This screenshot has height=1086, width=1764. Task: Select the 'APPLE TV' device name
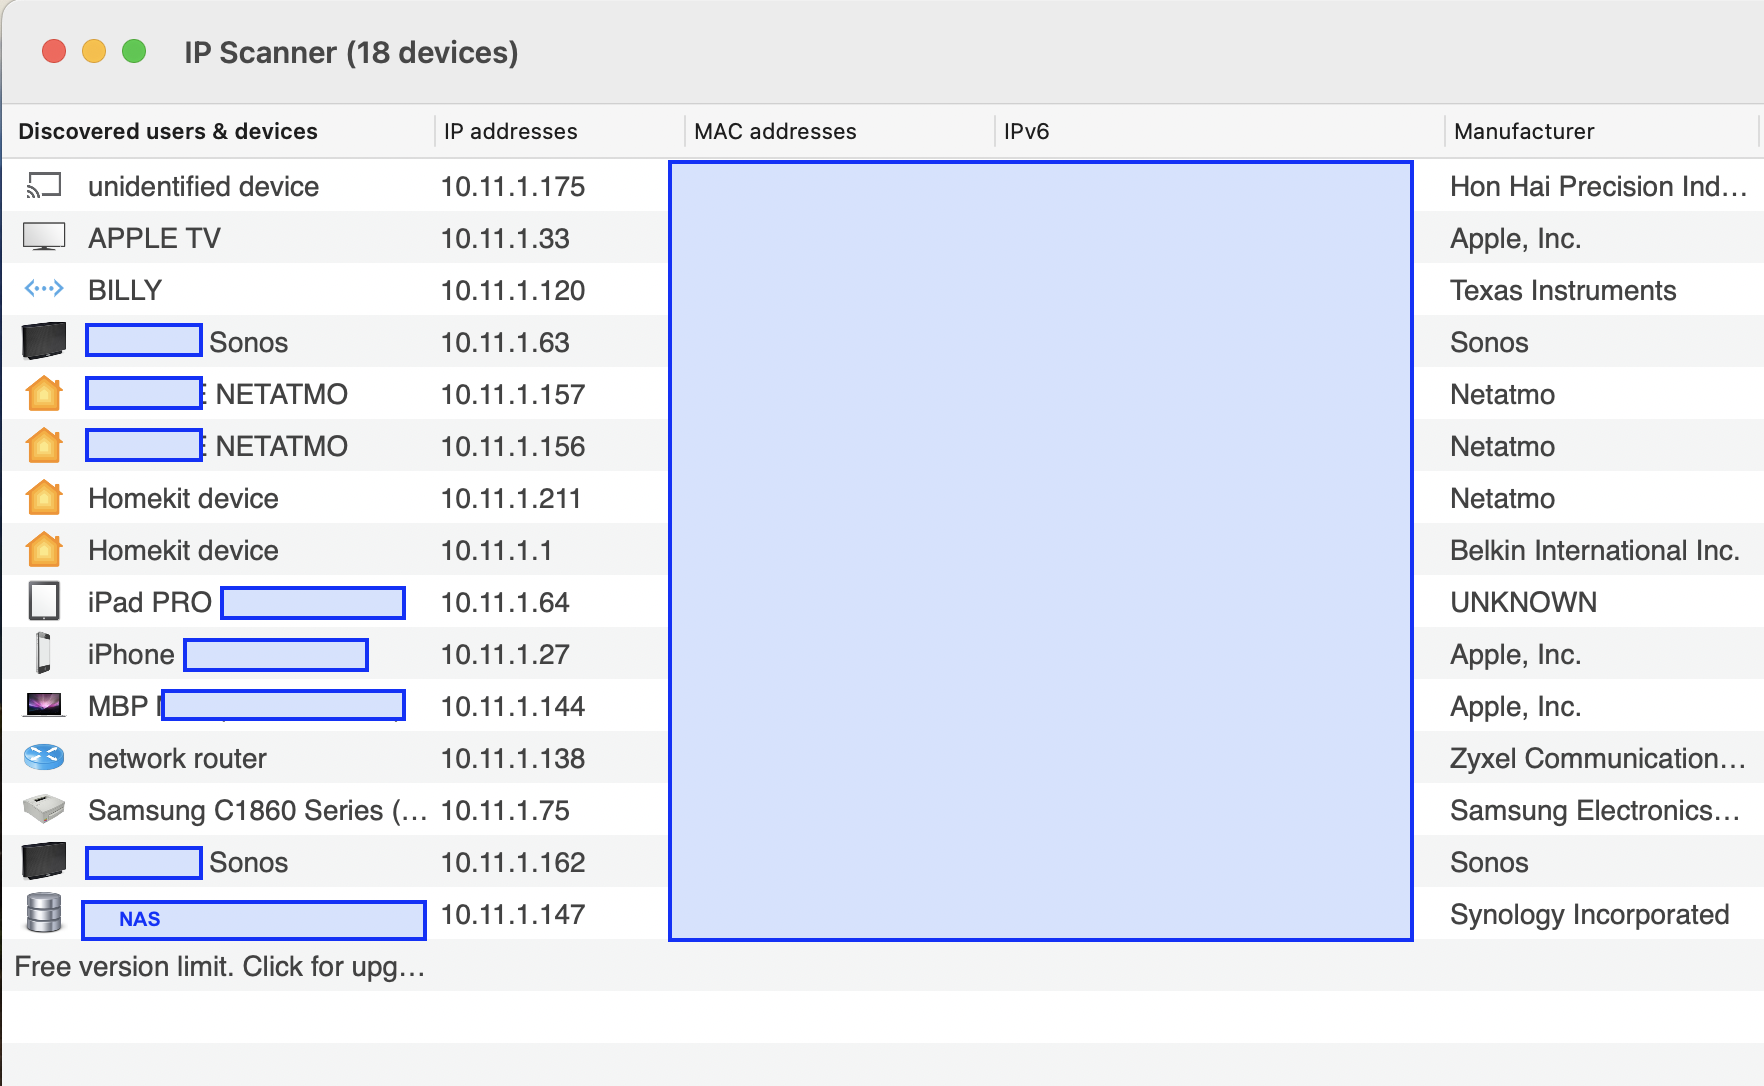(154, 238)
